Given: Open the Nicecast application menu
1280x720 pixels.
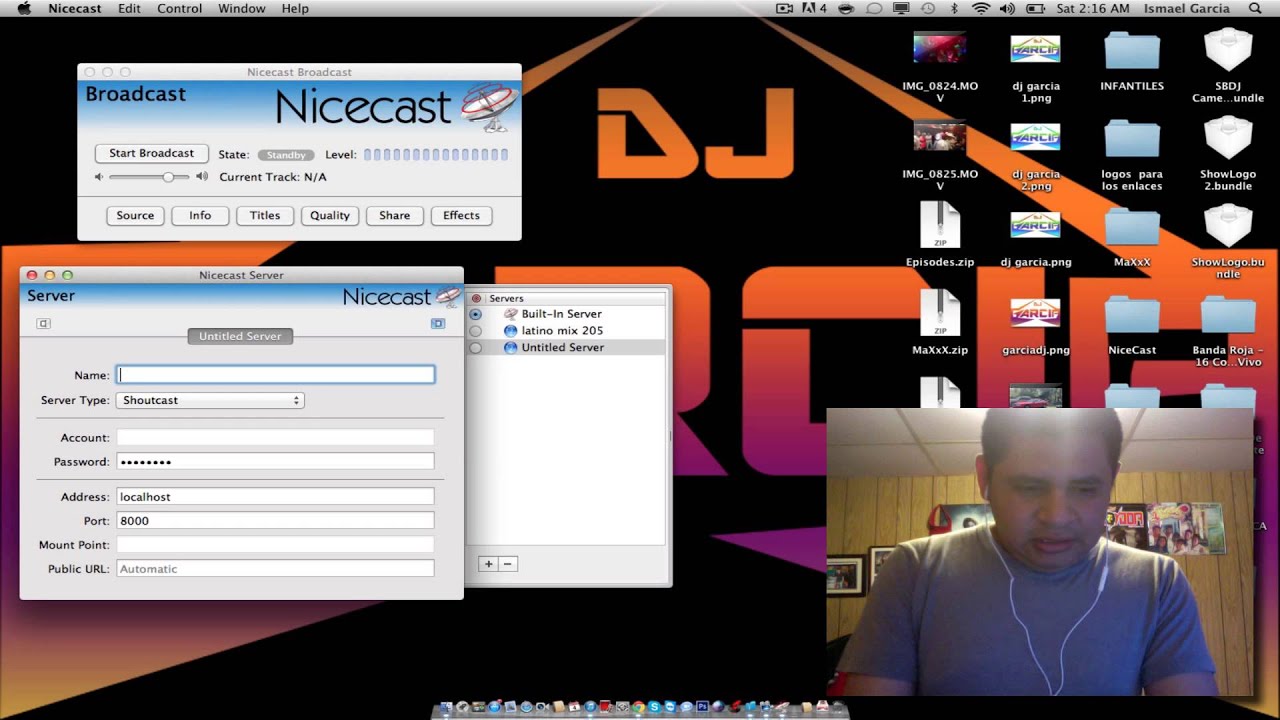Looking at the screenshot, I should point(75,8).
